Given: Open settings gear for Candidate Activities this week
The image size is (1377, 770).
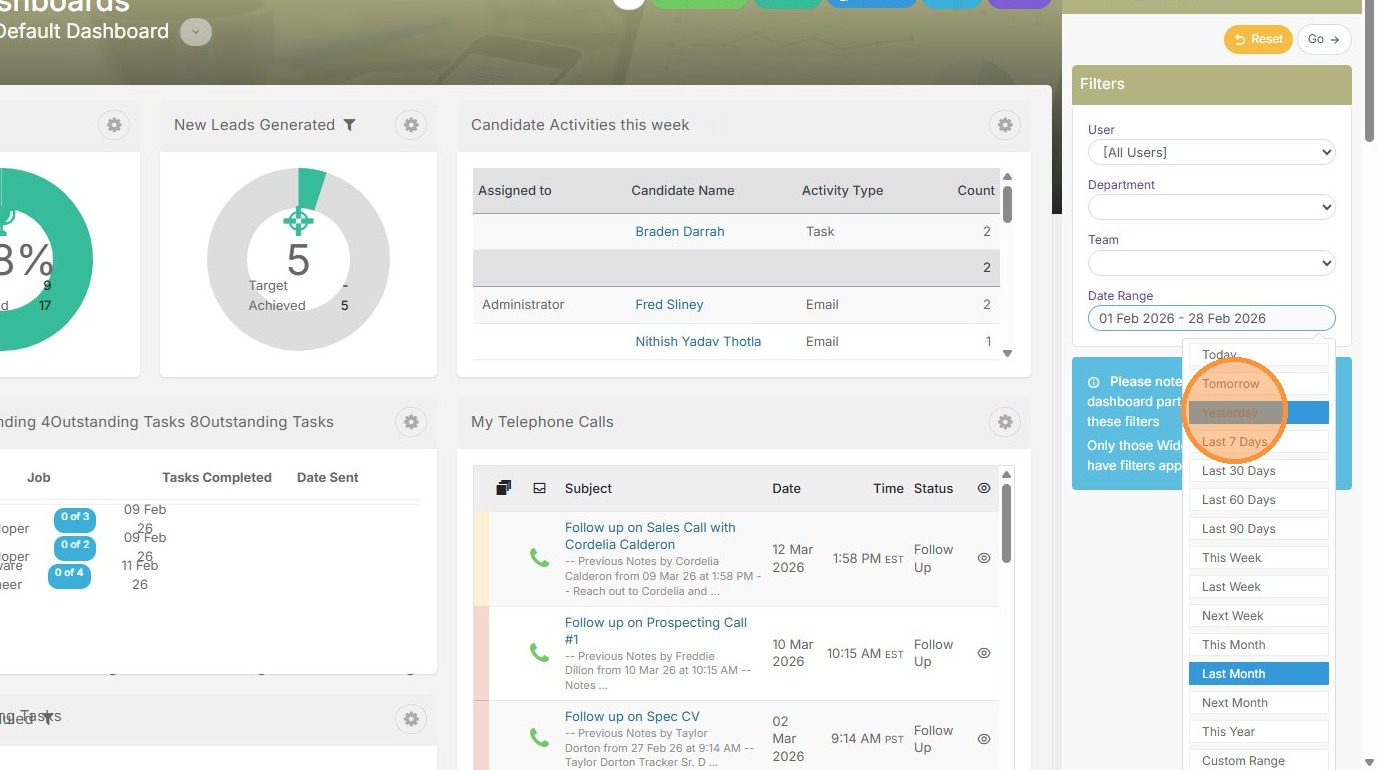Looking at the screenshot, I should click(1005, 125).
